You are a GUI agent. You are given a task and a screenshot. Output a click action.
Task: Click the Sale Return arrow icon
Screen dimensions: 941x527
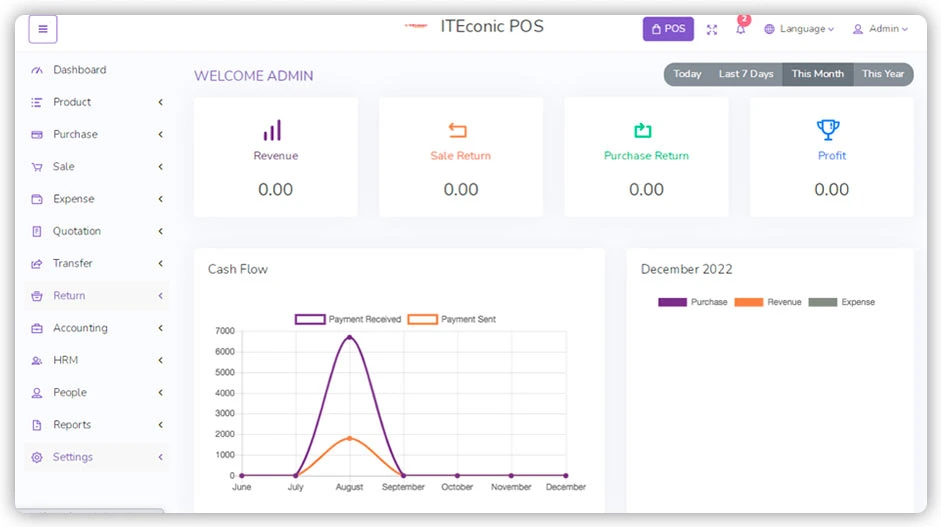coord(457,130)
